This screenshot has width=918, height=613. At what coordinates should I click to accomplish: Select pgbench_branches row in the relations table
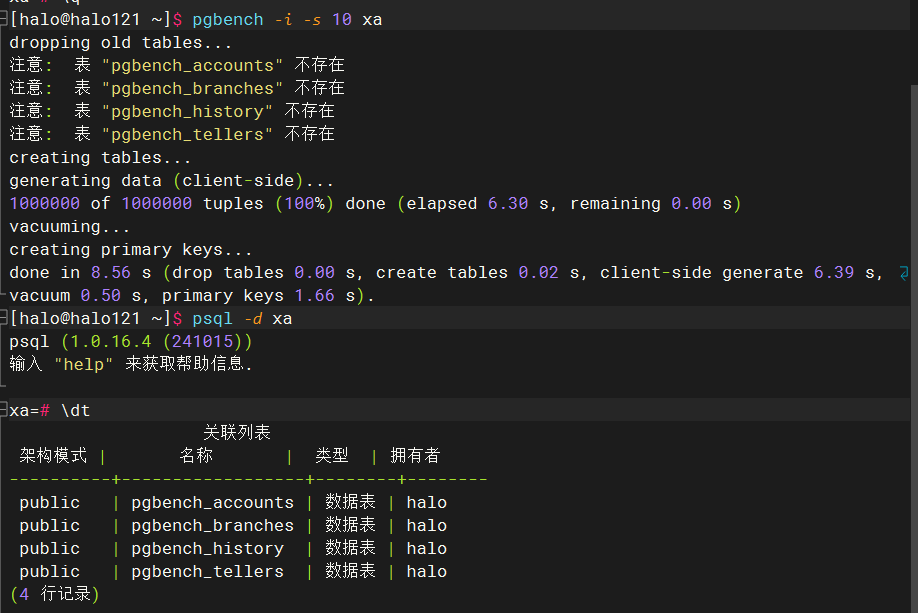[x=212, y=526]
